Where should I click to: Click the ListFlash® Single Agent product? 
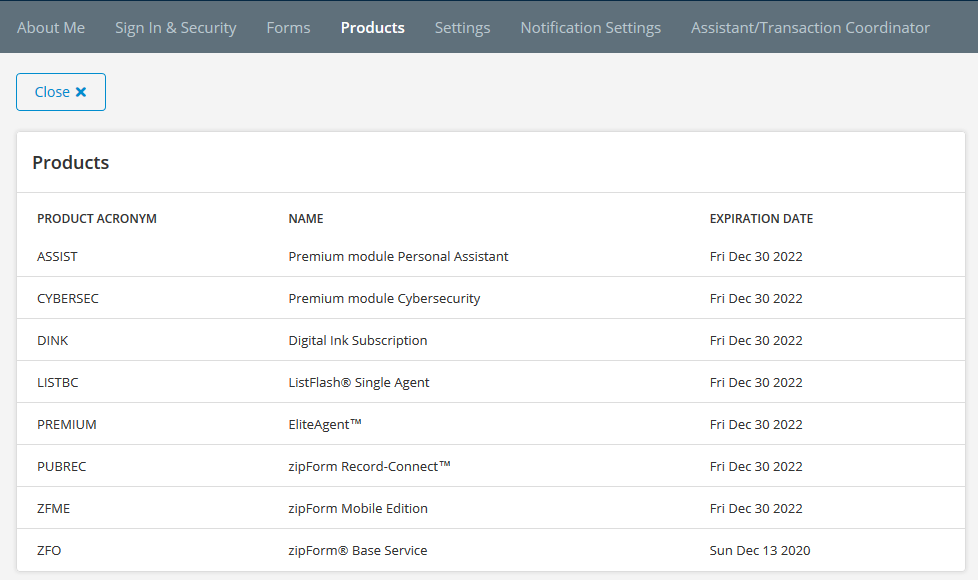pyautogui.click(x=358, y=382)
